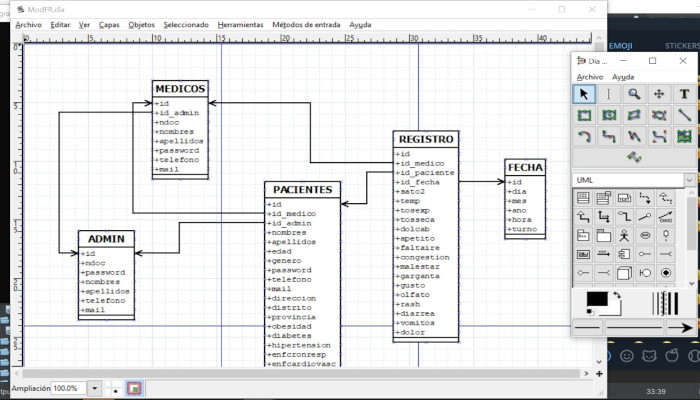700x400 pixels.
Task: Open the UML shape sheet dropdown
Action: (690, 180)
